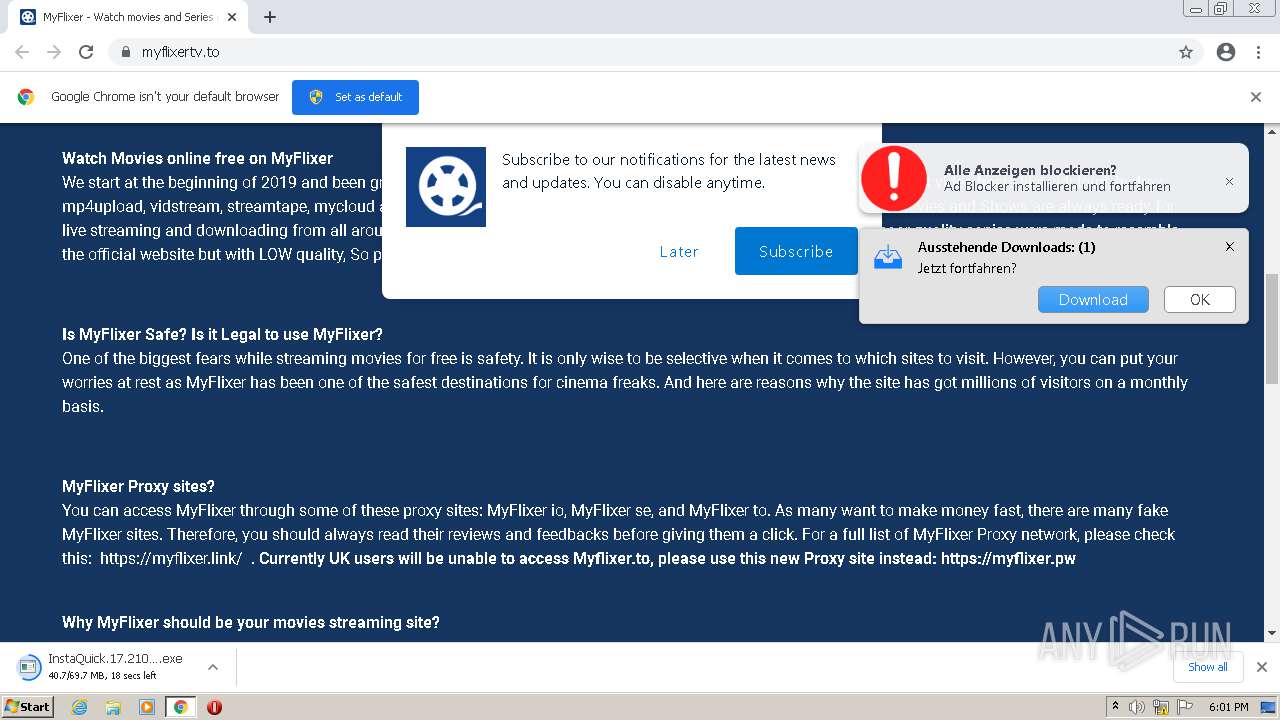Select the MyFlixer tab
1280x720 pixels.
coord(128,17)
